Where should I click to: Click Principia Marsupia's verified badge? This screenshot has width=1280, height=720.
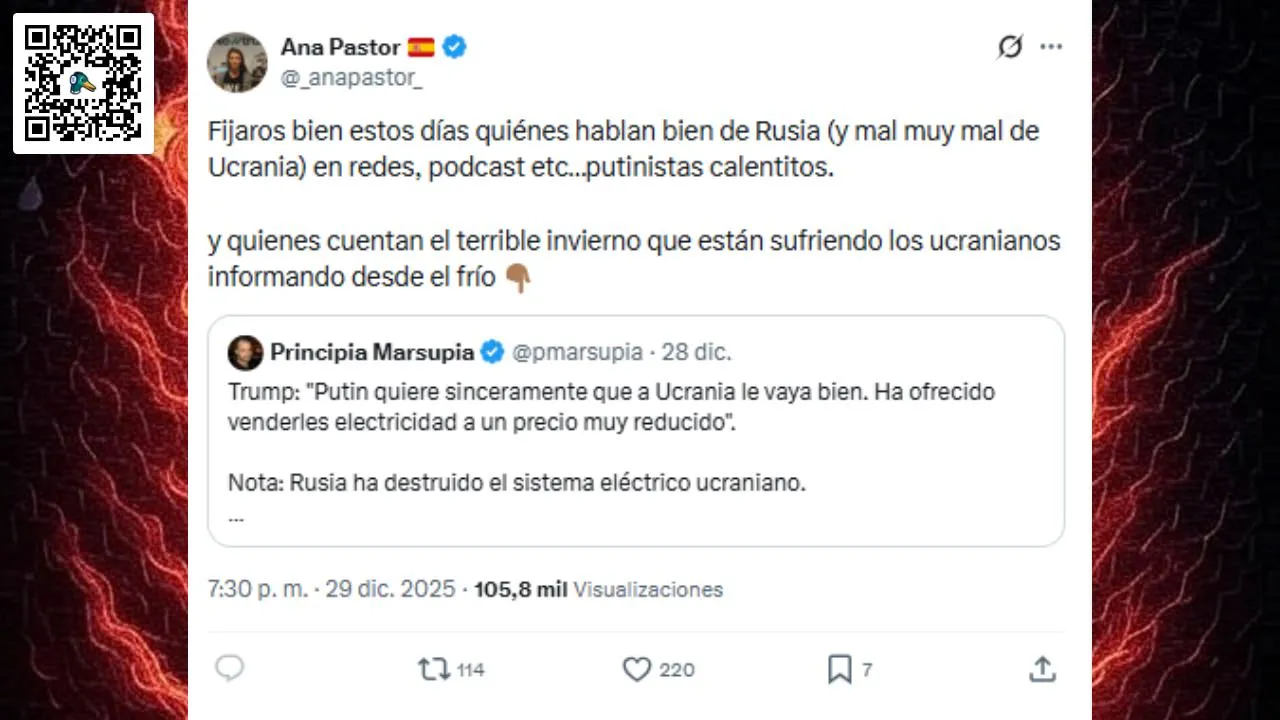(x=492, y=352)
